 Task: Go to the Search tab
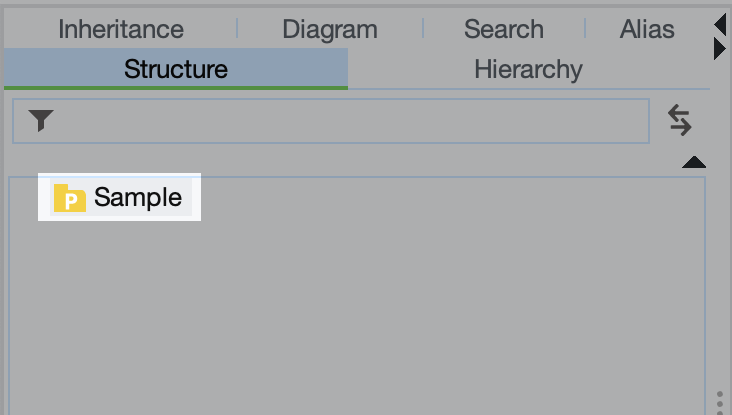[503, 29]
